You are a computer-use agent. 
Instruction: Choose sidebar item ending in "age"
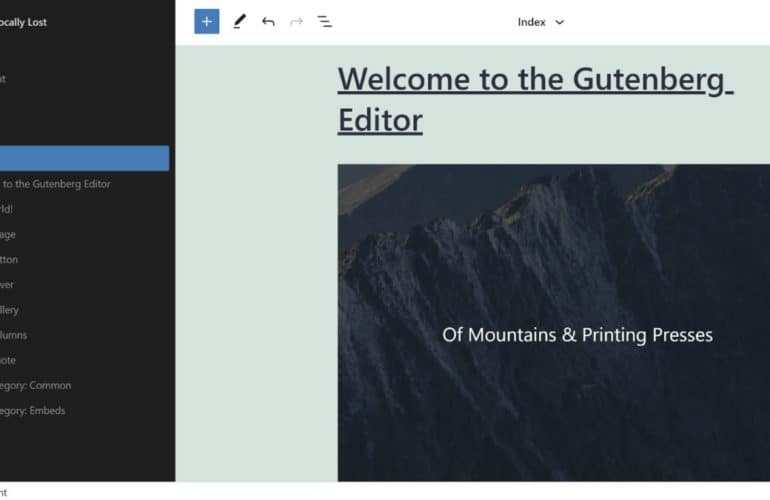(x=9, y=234)
